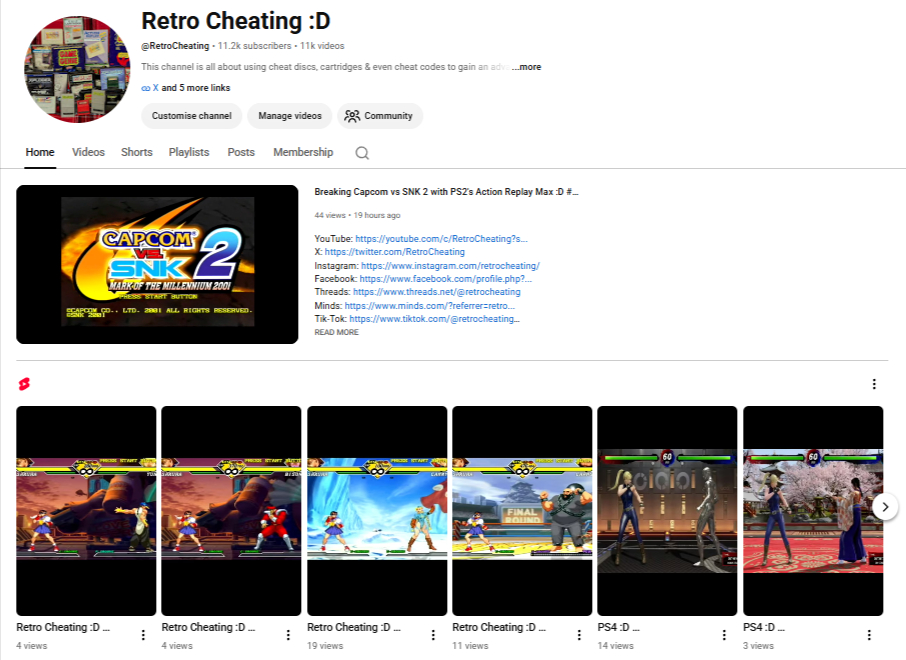Open the Minds referrer link

[x=429, y=306]
